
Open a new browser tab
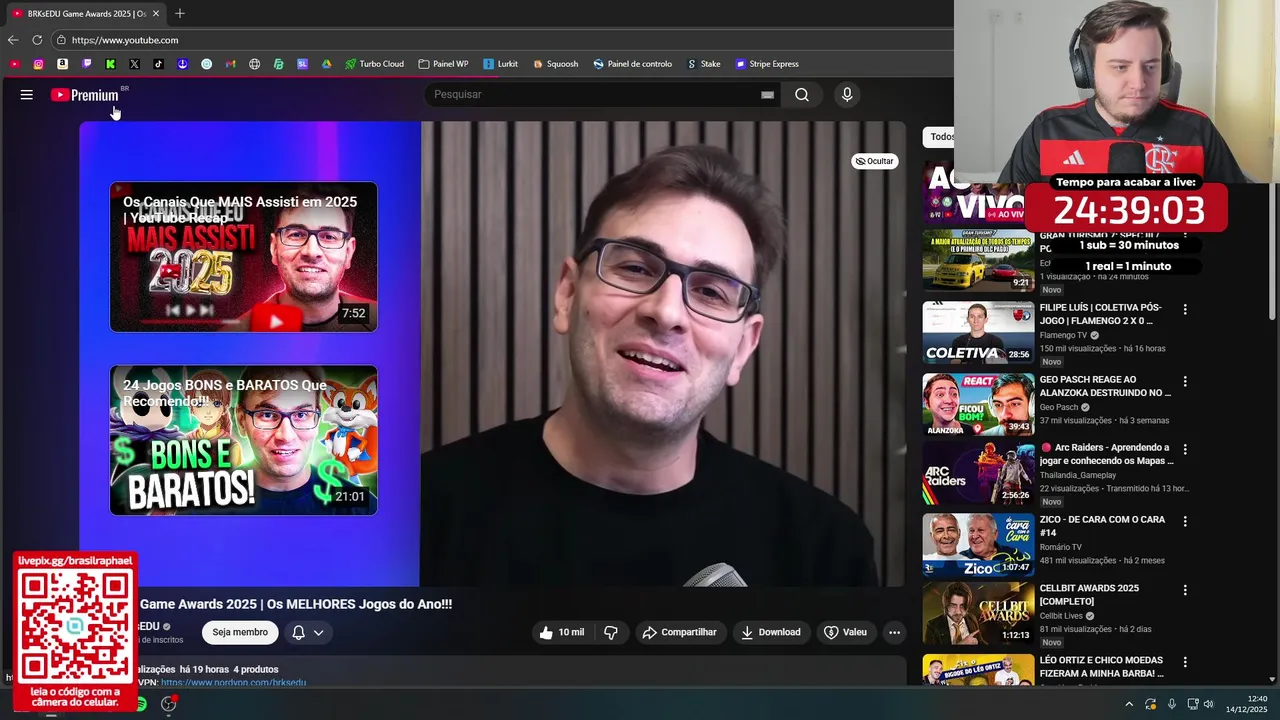(180, 14)
